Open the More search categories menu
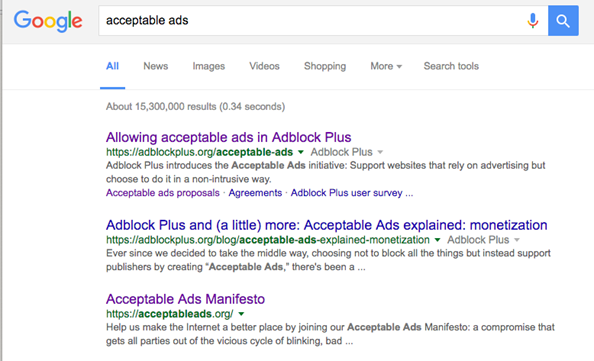594x361 pixels. coord(386,66)
